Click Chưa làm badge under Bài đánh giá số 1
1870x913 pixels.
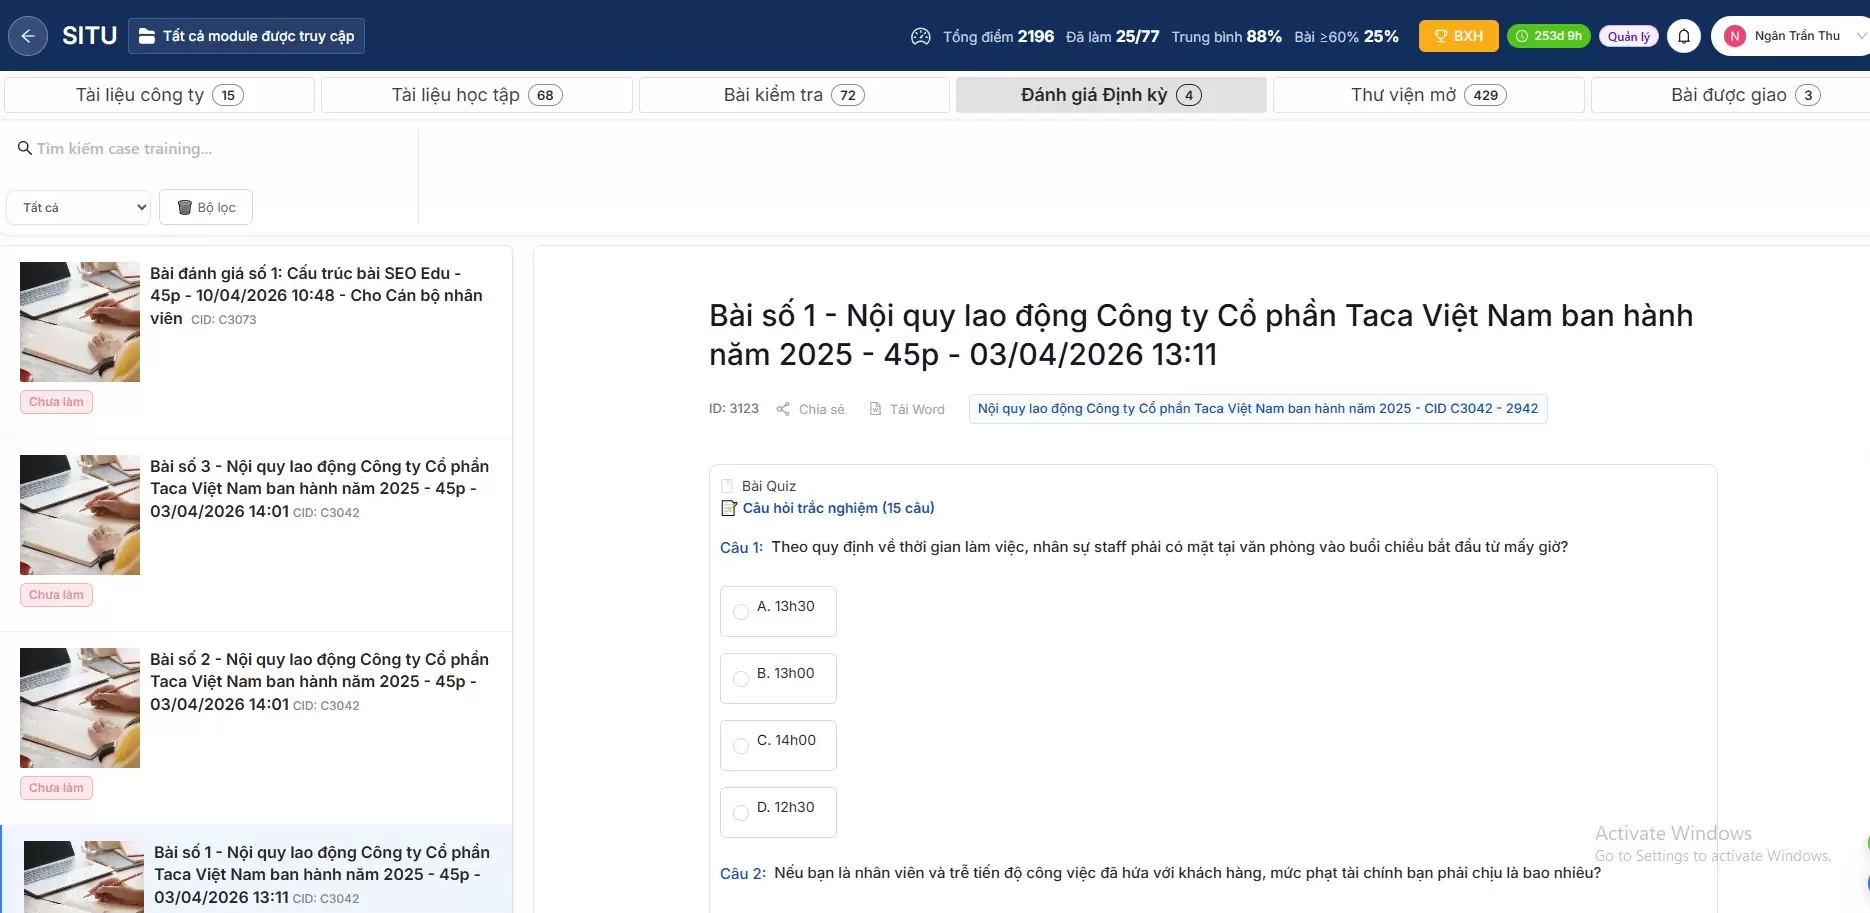pos(56,402)
